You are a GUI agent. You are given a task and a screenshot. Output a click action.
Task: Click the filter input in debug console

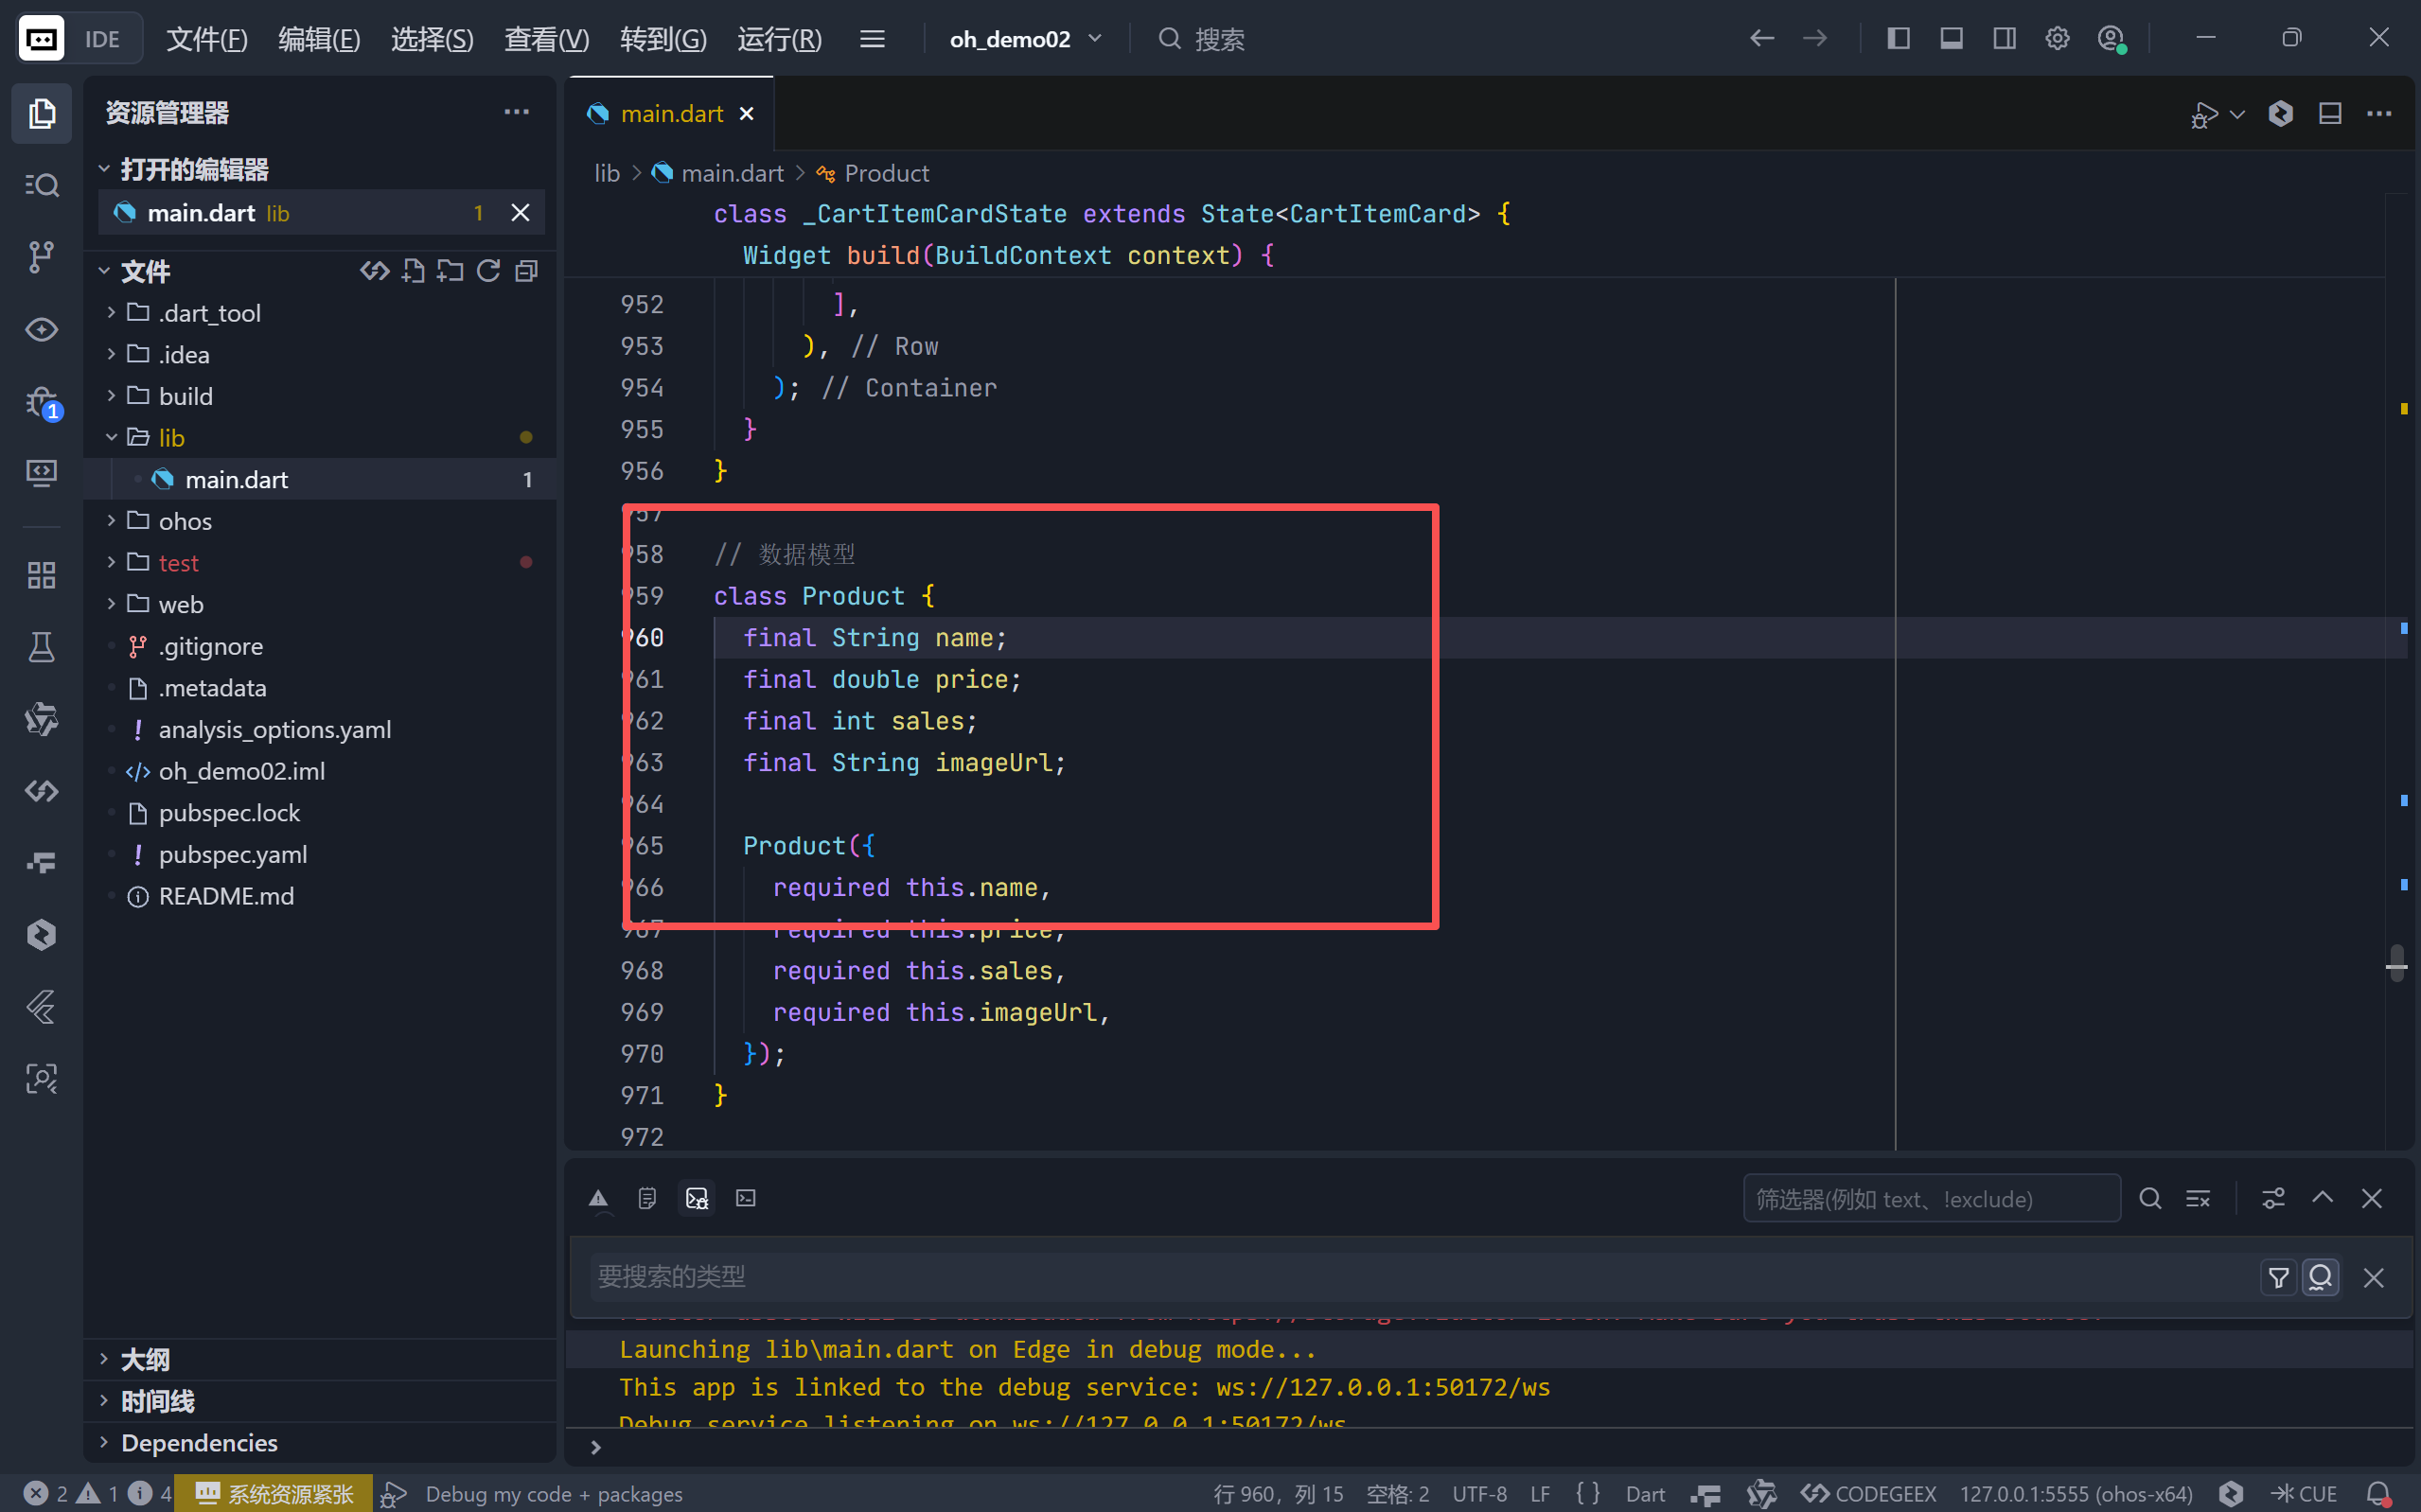tap(1930, 1198)
